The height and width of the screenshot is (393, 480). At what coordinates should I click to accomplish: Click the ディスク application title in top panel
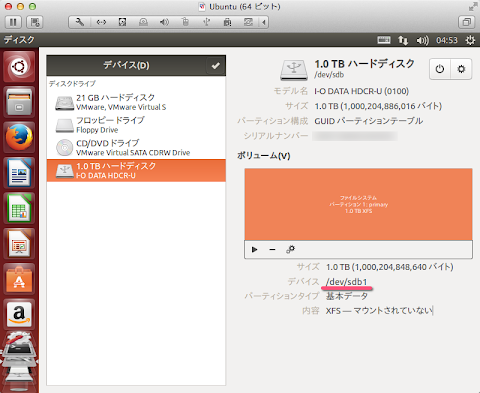click(19, 40)
